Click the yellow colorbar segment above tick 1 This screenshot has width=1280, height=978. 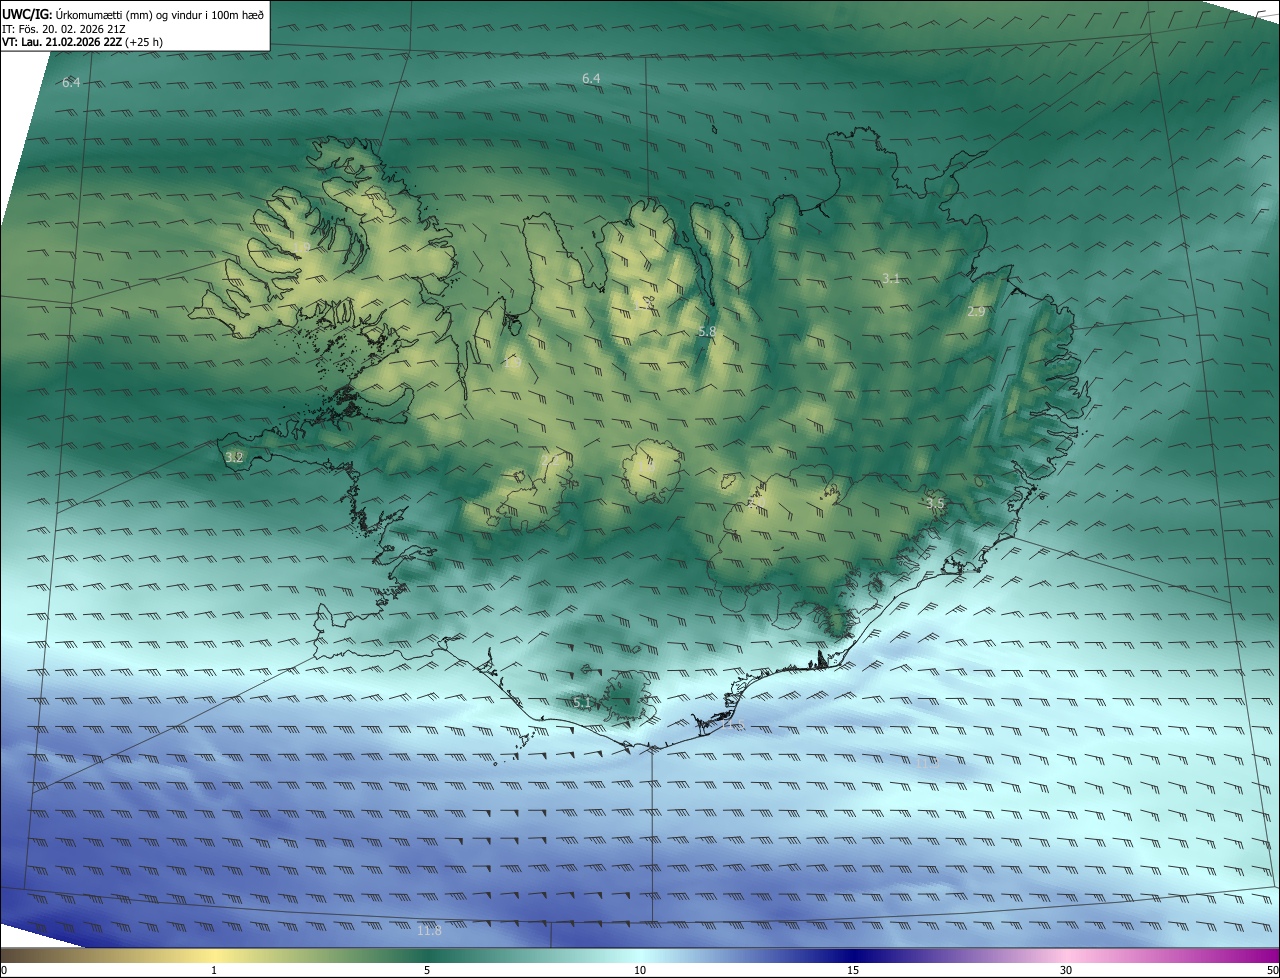[214, 956]
